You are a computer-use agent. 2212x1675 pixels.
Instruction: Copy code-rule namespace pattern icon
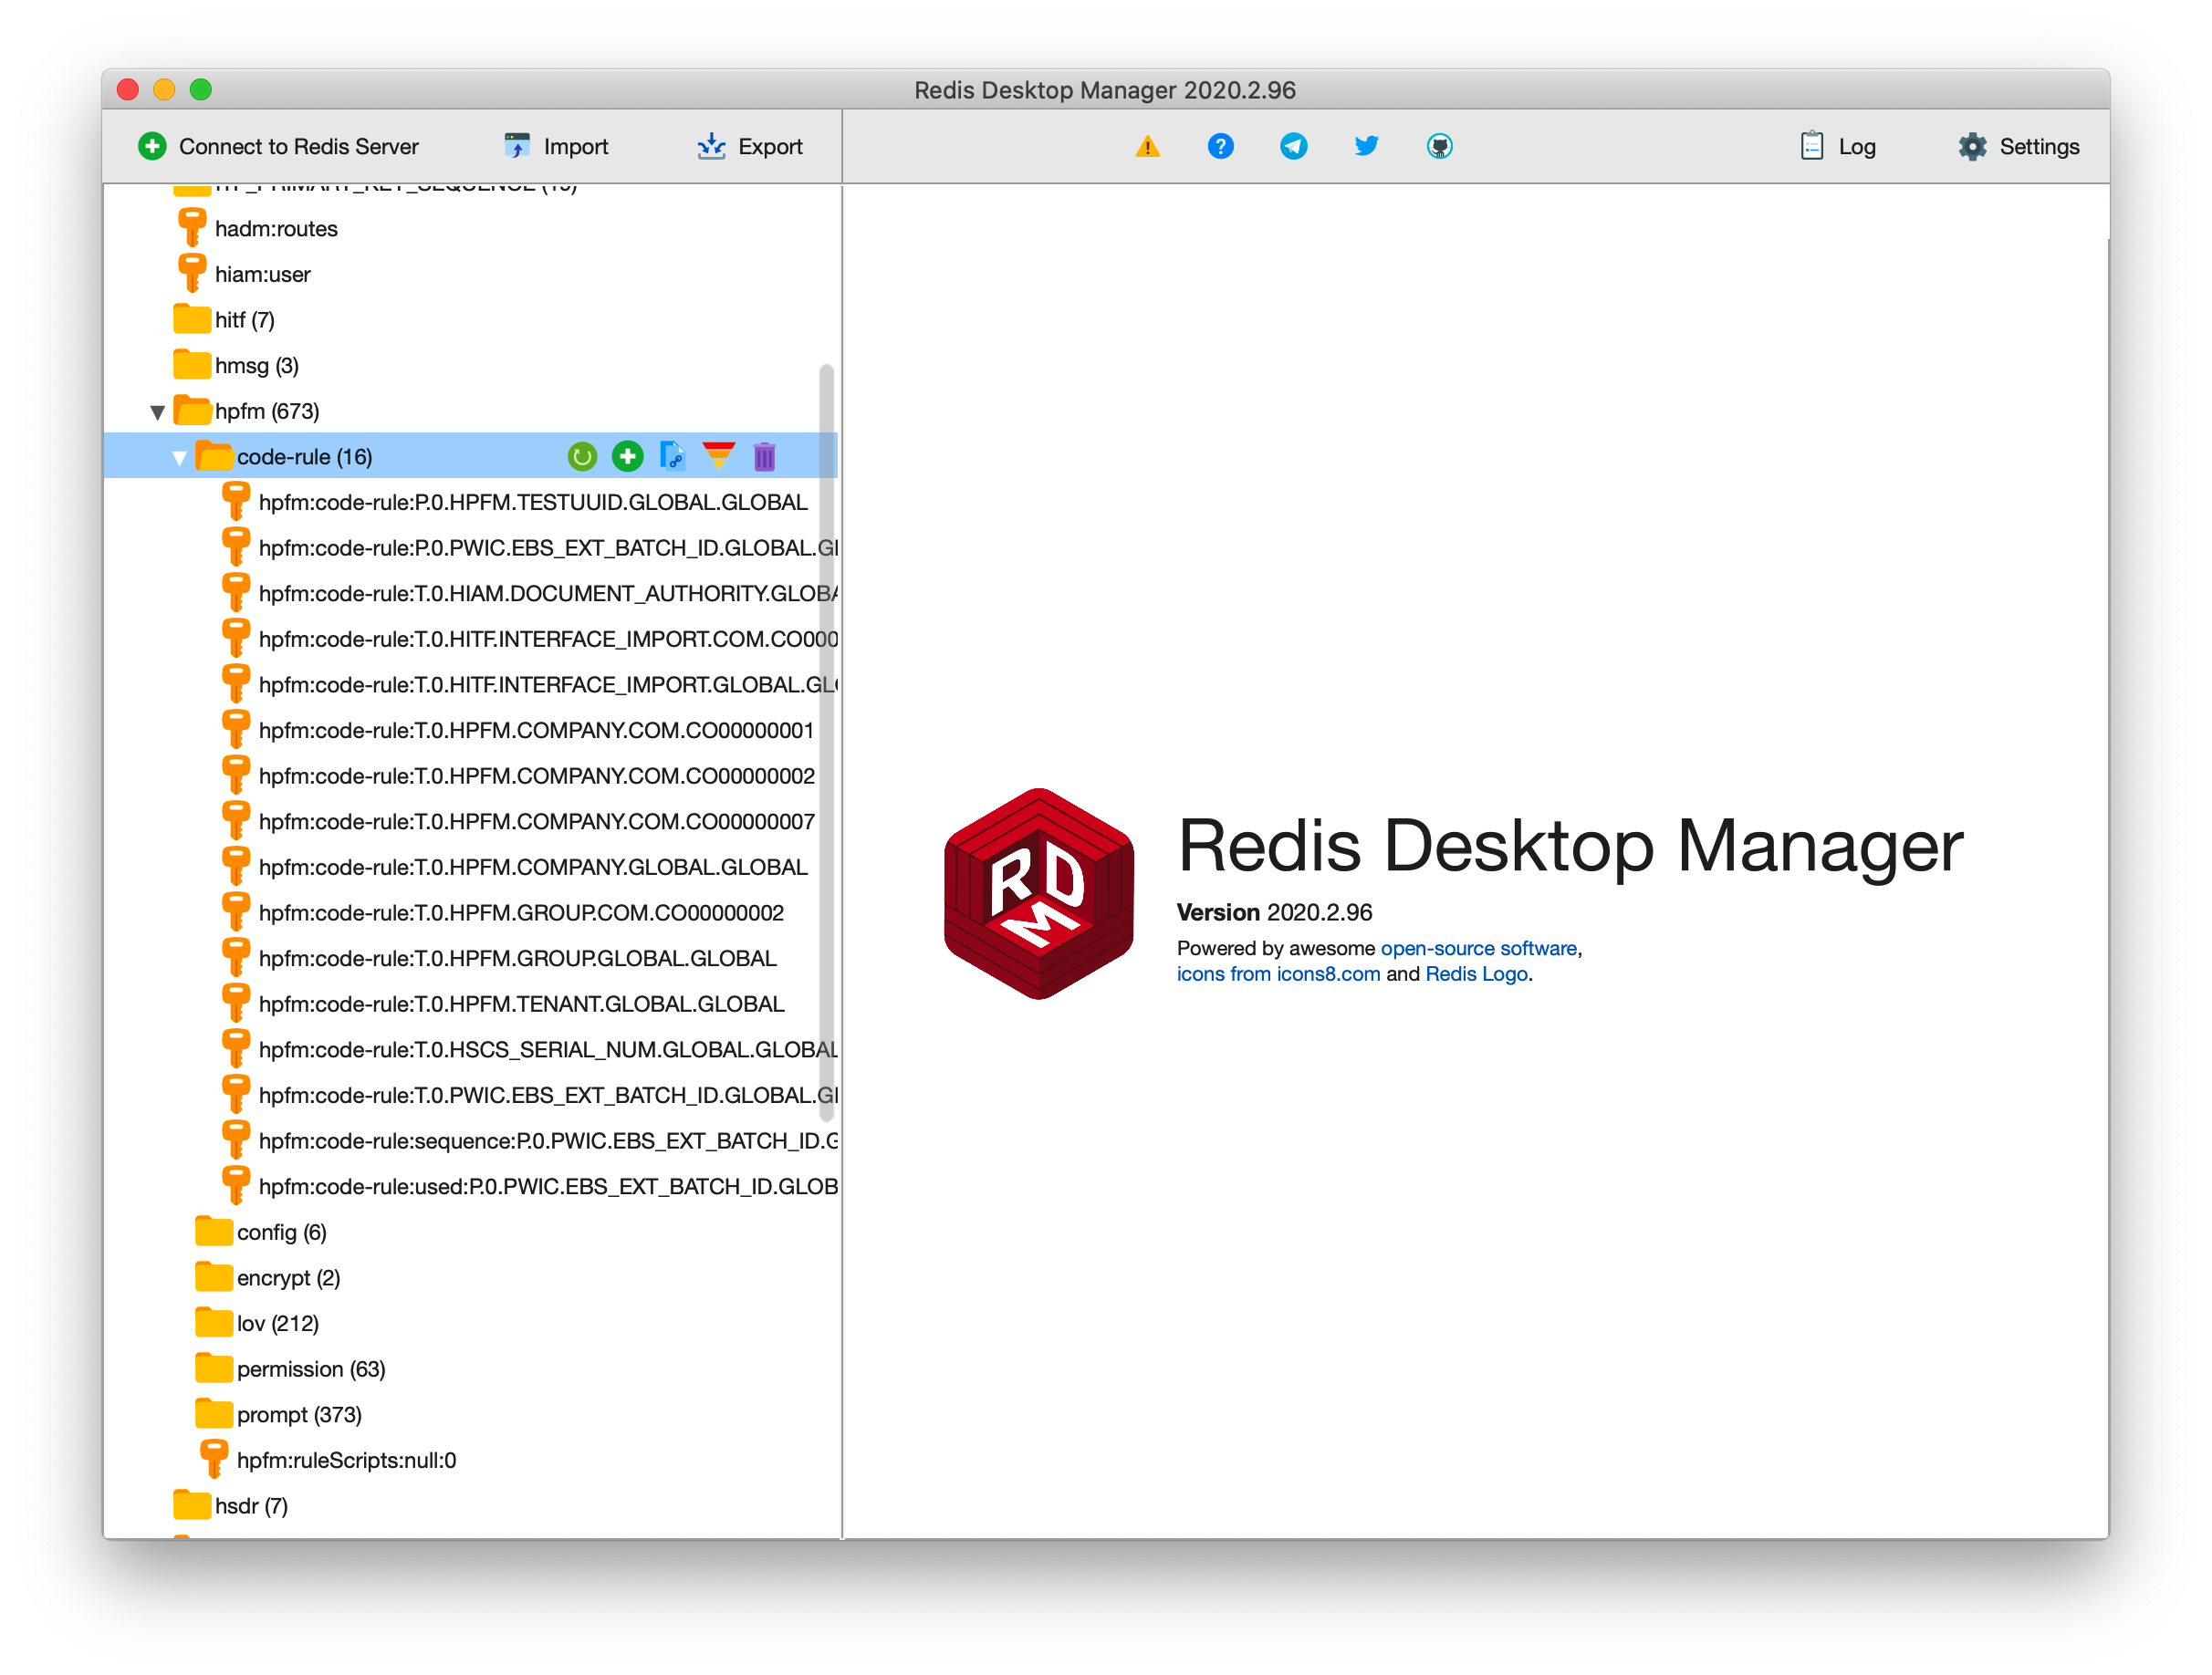pos(673,457)
